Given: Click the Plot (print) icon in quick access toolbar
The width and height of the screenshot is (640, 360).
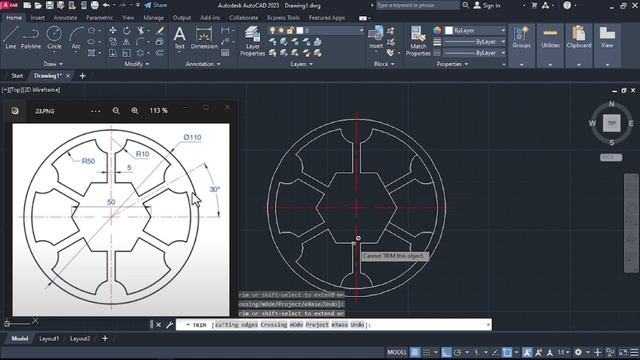Looking at the screenshot, I should 95,5.
